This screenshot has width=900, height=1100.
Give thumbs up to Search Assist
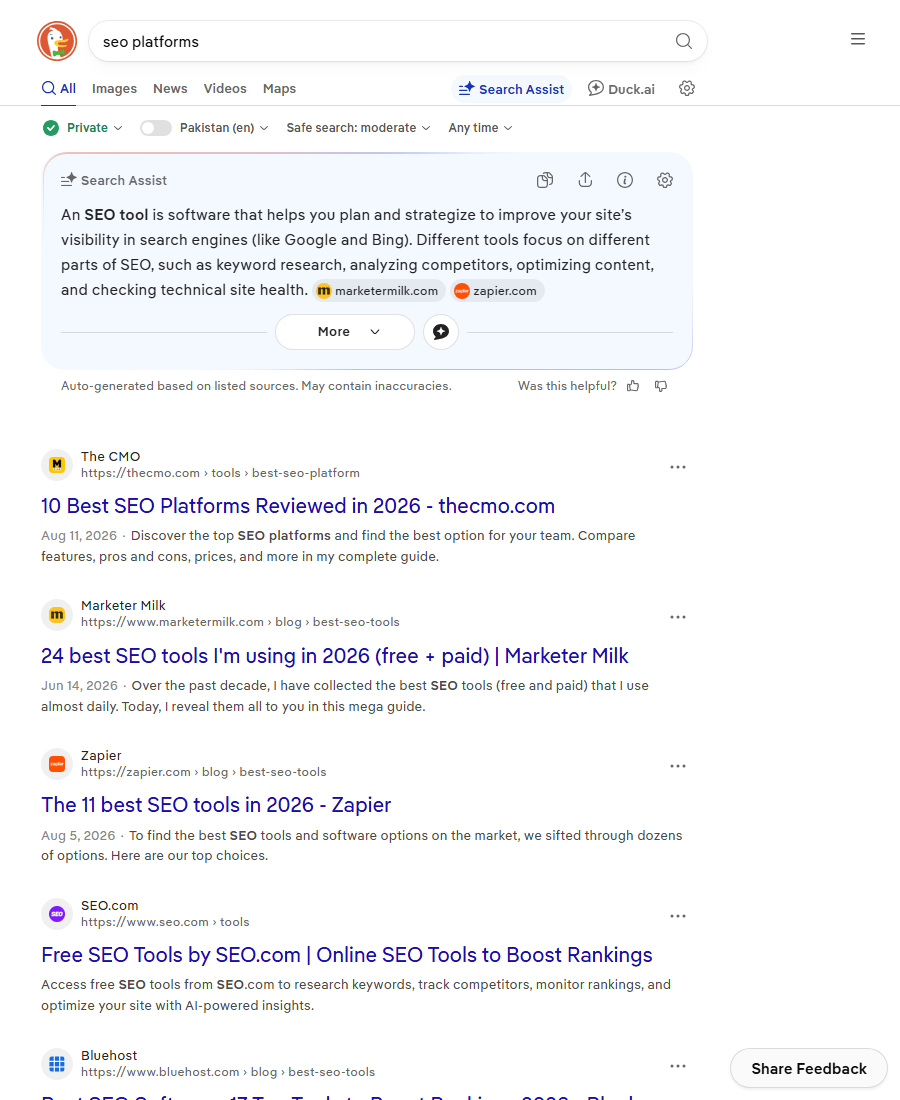tap(633, 386)
